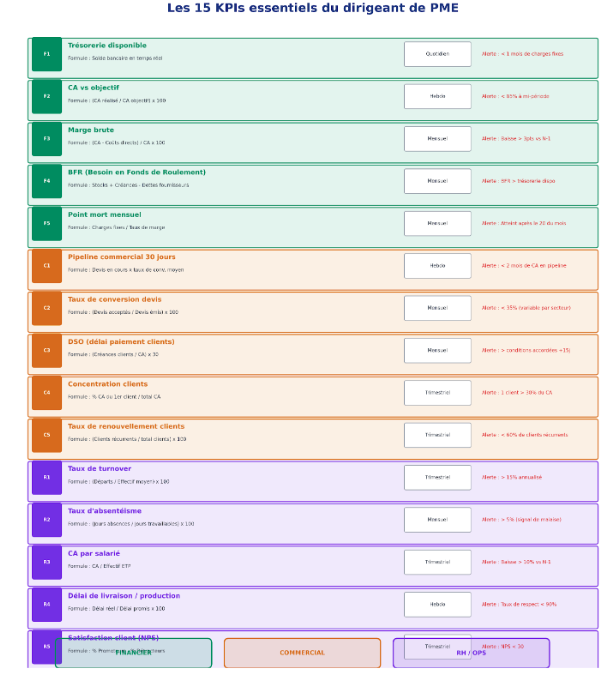616x676 pixels.
Task: Click the R3 CA par salarié badge
Action: (x=46, y=562)
